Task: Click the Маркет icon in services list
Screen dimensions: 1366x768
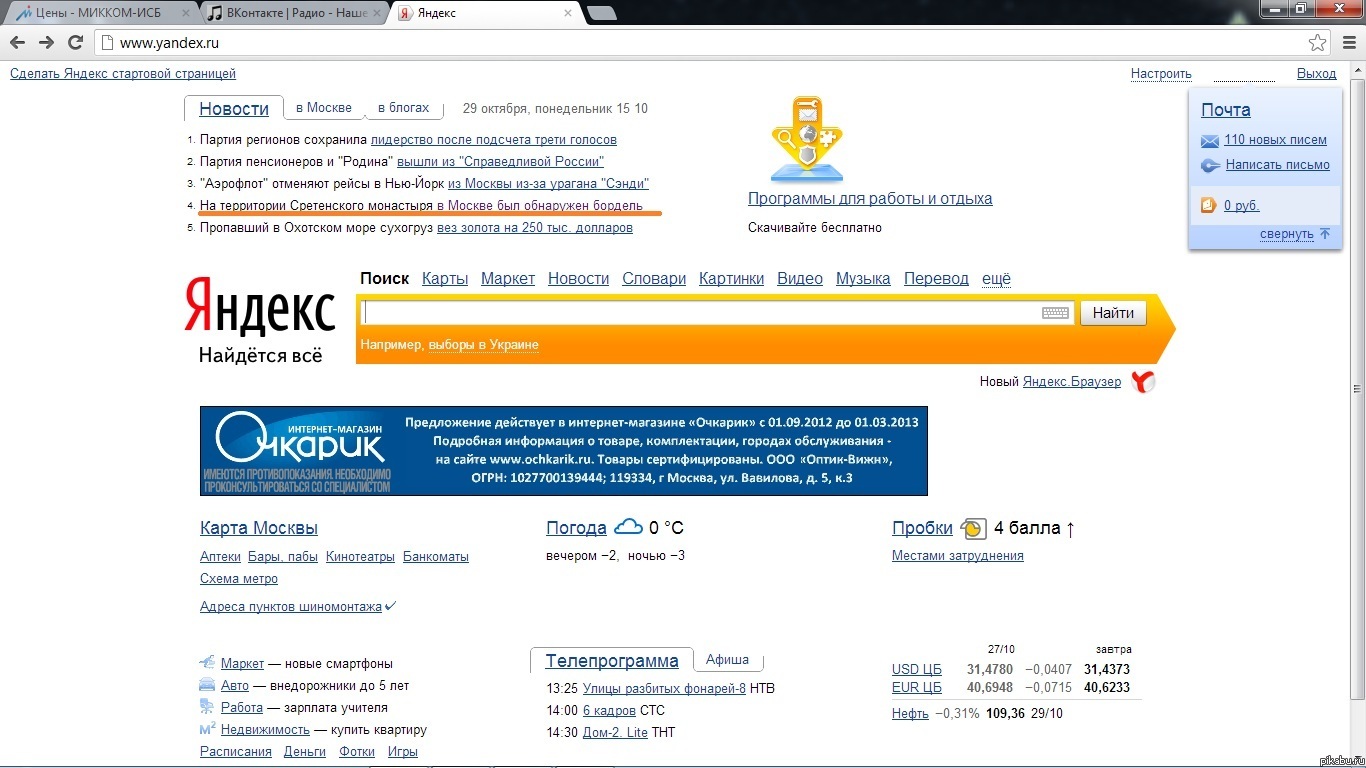Action: tap(207, 662)
